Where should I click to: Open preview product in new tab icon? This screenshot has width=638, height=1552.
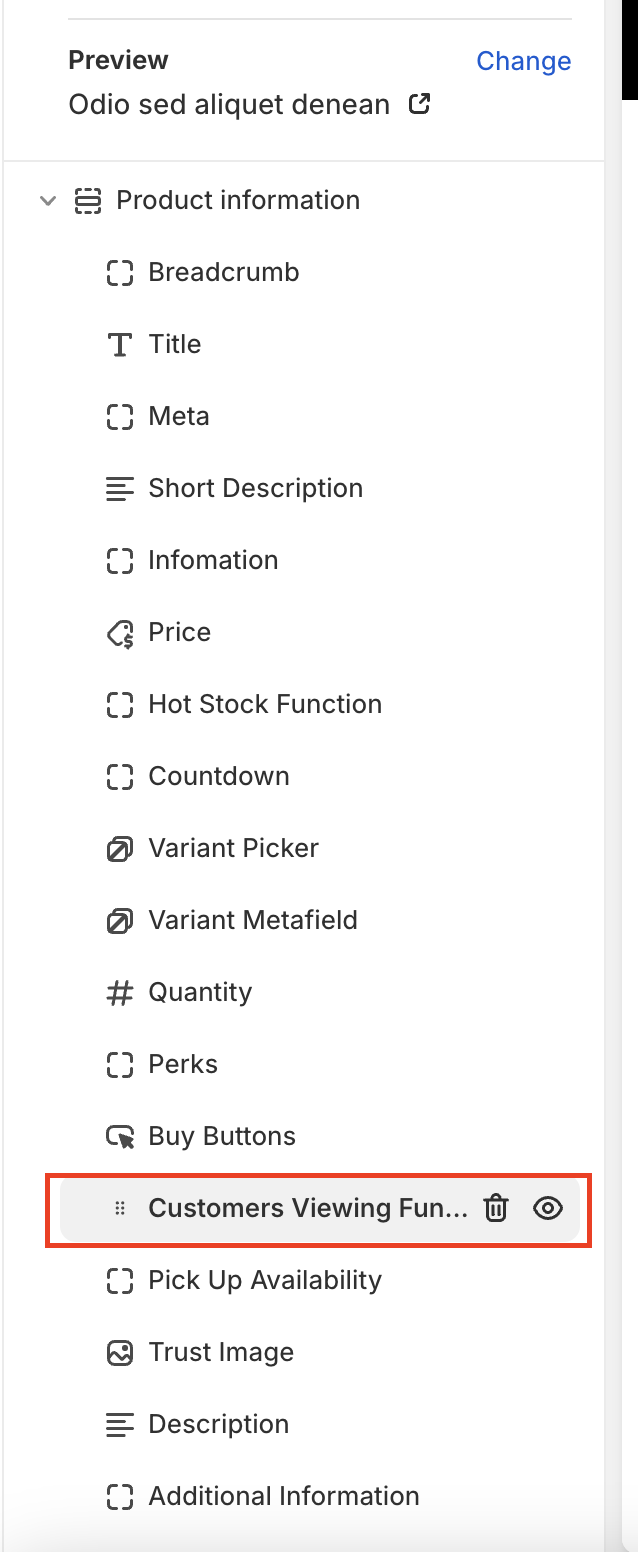420,103
